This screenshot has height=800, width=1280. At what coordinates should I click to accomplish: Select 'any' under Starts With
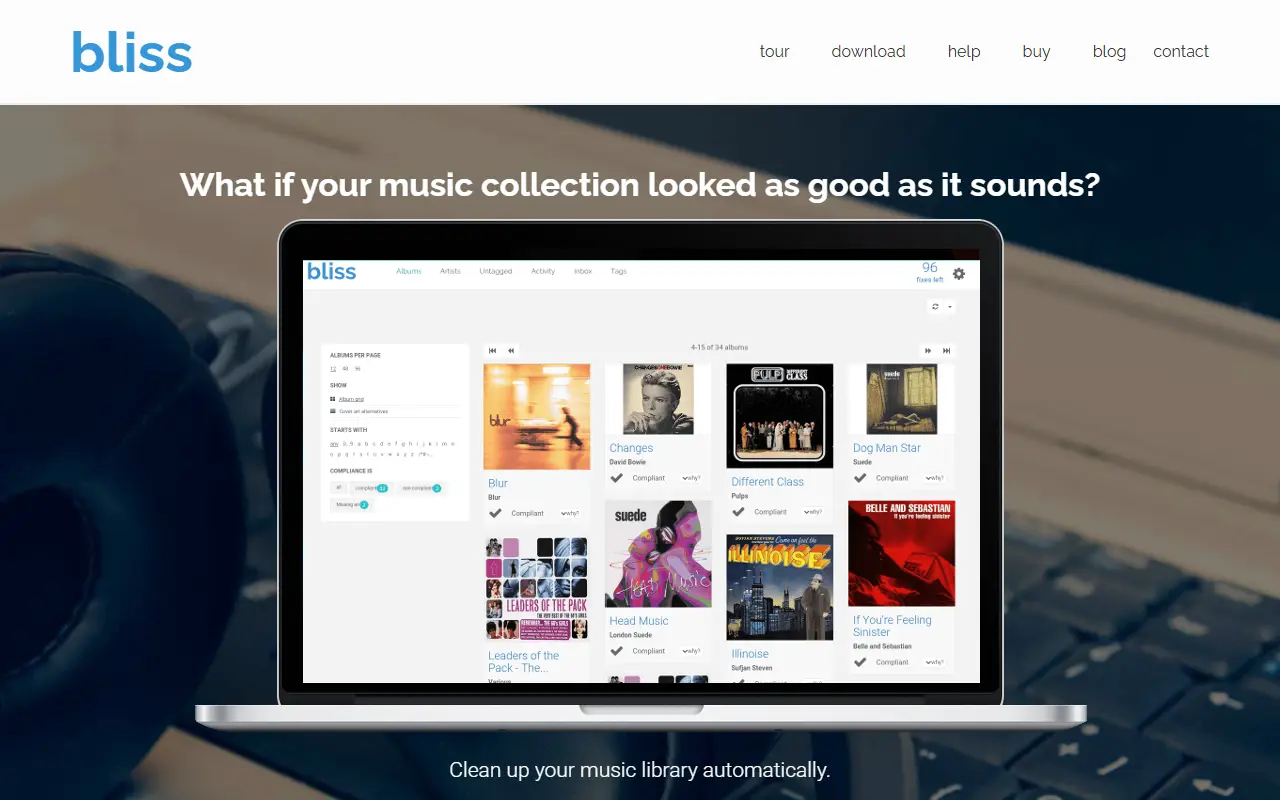(x=334, y=444)
